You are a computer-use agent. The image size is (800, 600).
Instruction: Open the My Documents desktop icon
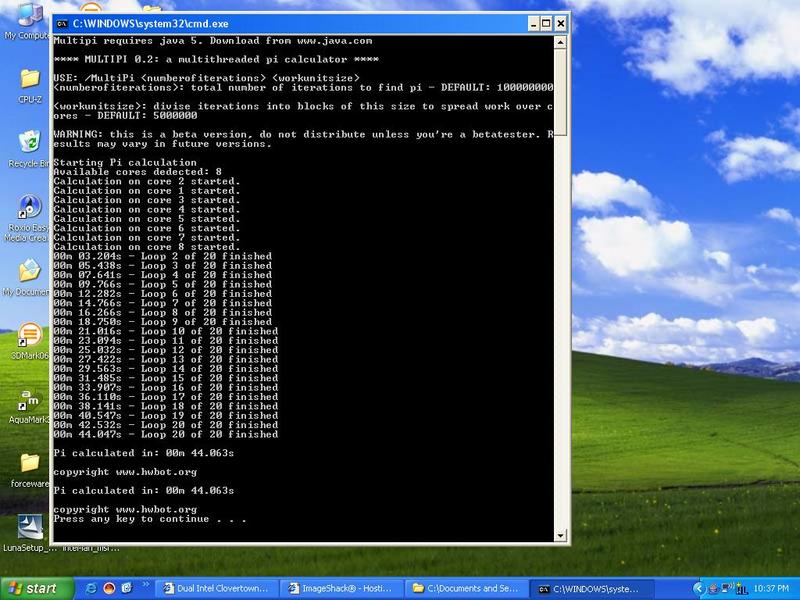pos(28,277)
